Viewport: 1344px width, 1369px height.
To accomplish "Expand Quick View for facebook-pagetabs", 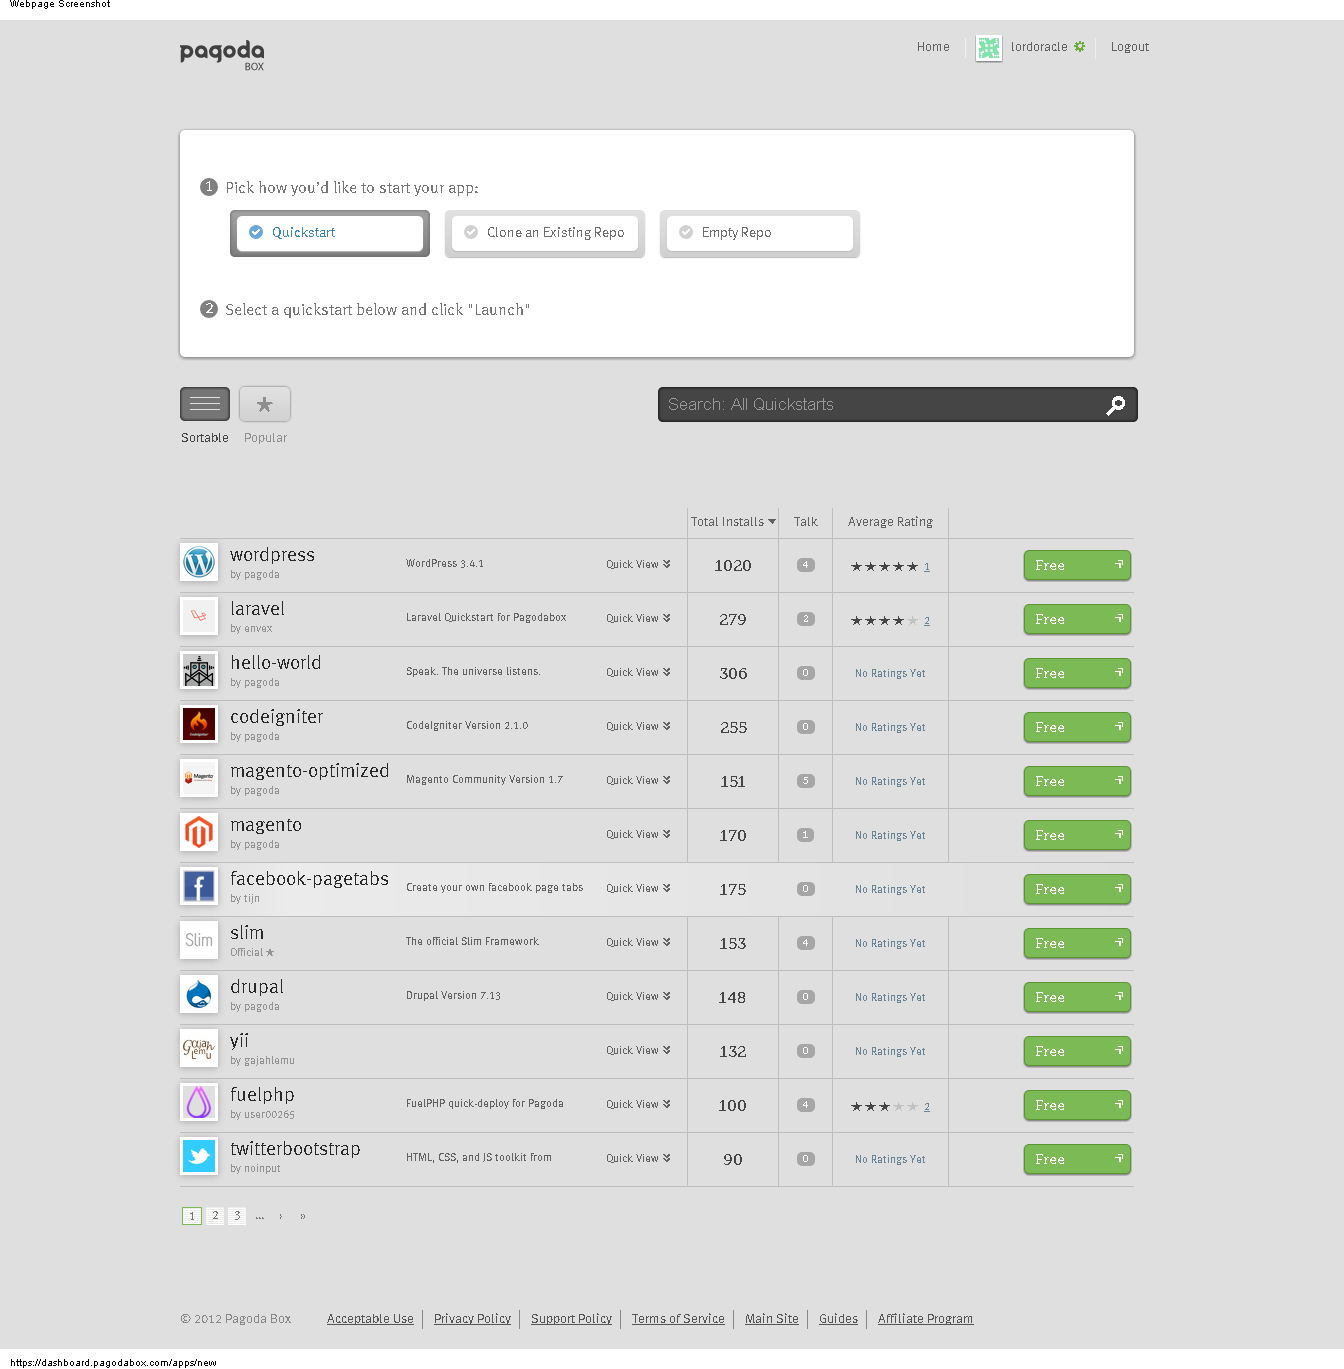I will click(x=638, y=889).
